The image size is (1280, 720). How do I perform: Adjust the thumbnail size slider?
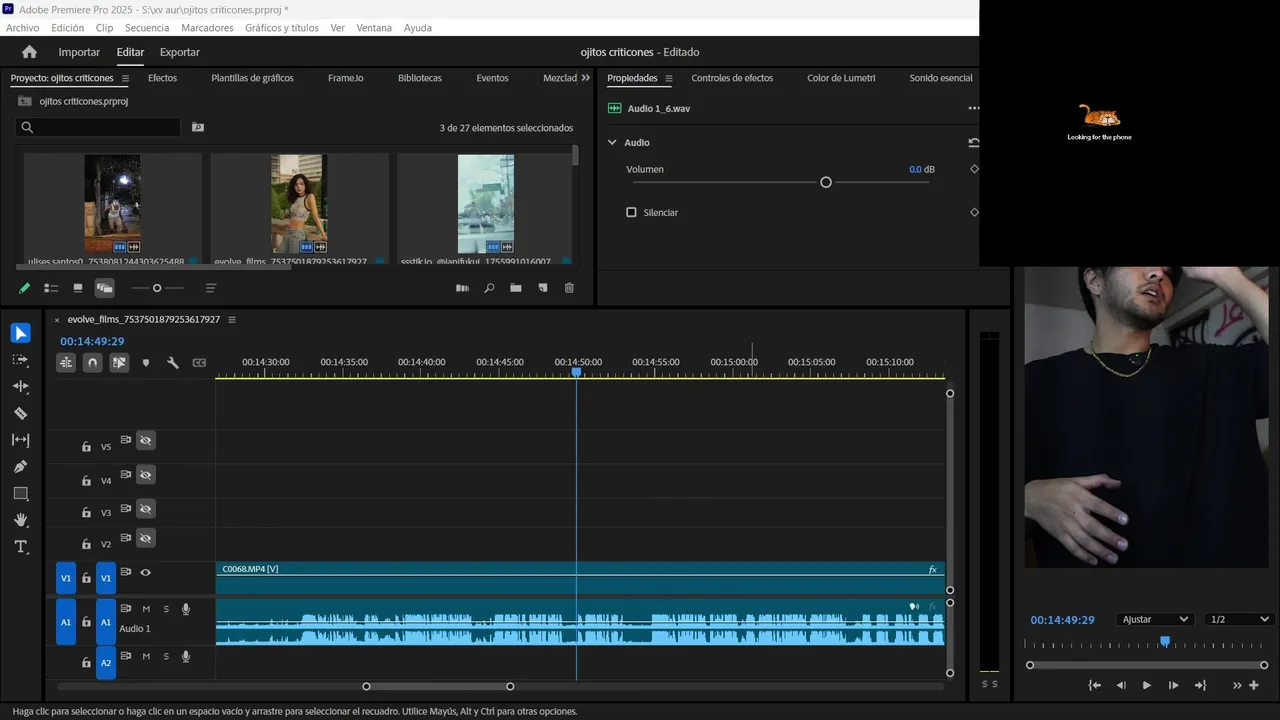tap(157, 288)
